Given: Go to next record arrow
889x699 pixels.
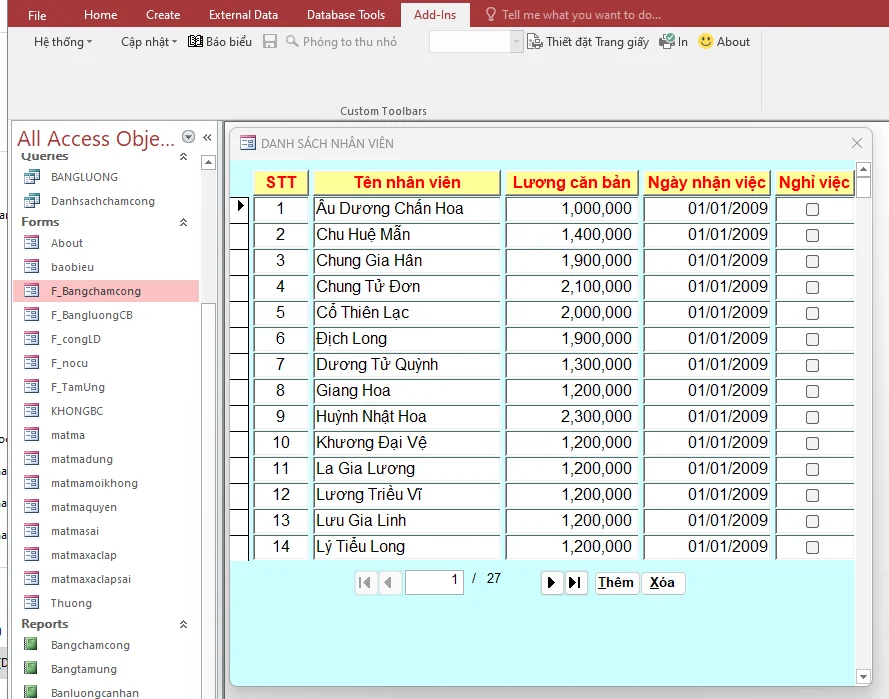Looking at the screenshot, I should (x=551, y=583).
